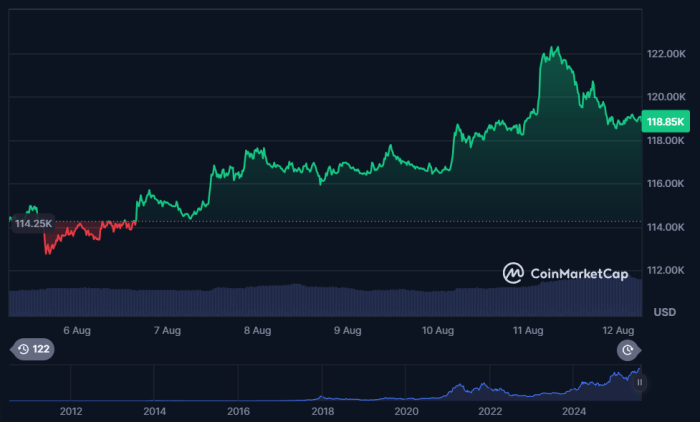Click the clock icon in the 122 badge
The height and width of the screenshot is (422, 700).
22,350
